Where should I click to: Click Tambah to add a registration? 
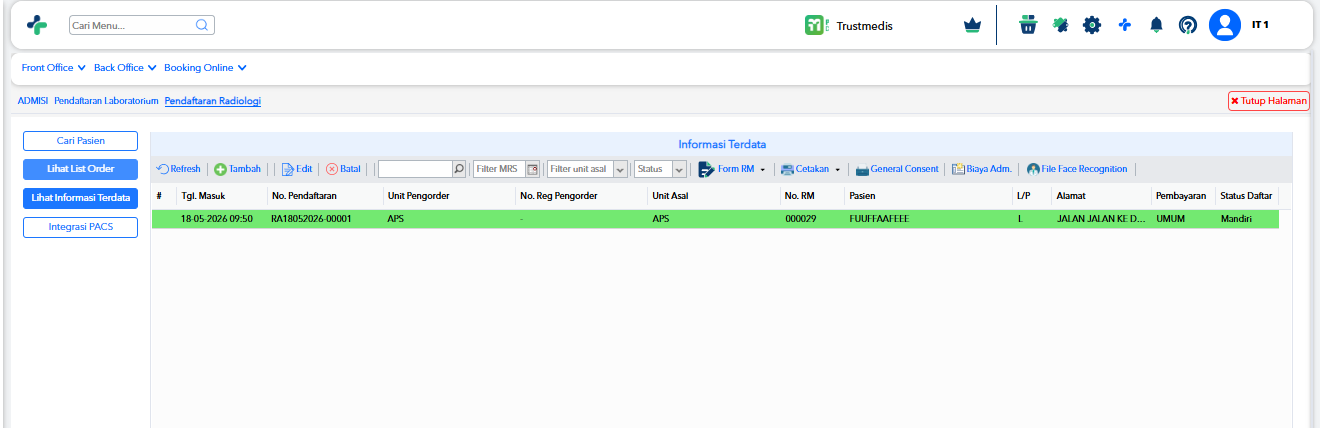click(238, 169)
